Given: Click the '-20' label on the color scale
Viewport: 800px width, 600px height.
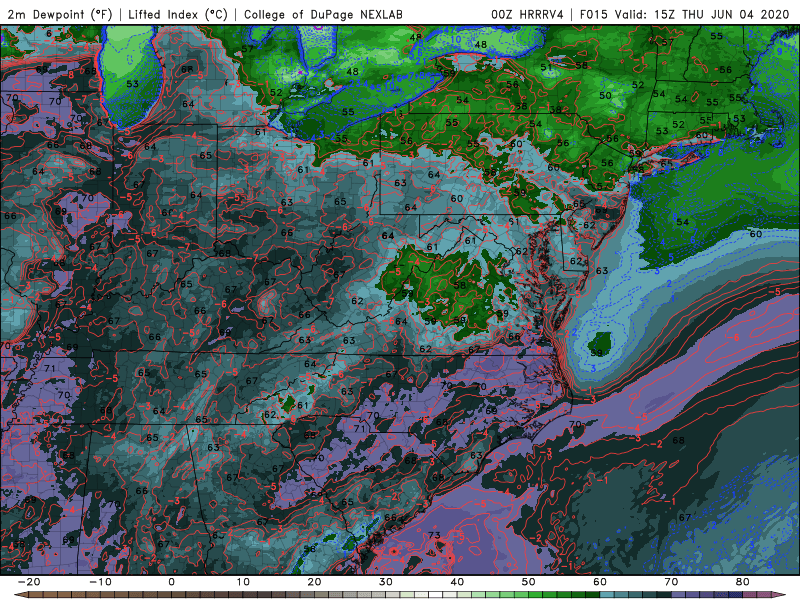Looking at the screenshot, I should [x=29, y=582].
